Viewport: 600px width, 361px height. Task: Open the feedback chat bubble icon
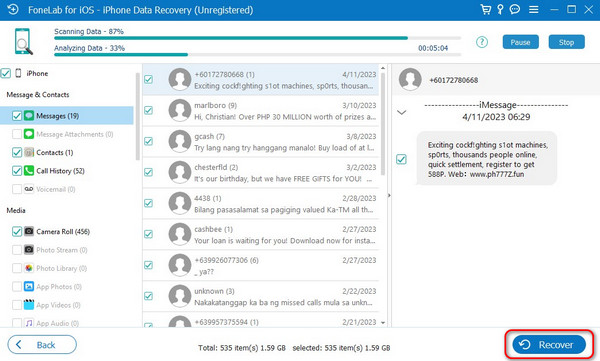(x=515, y=9)
